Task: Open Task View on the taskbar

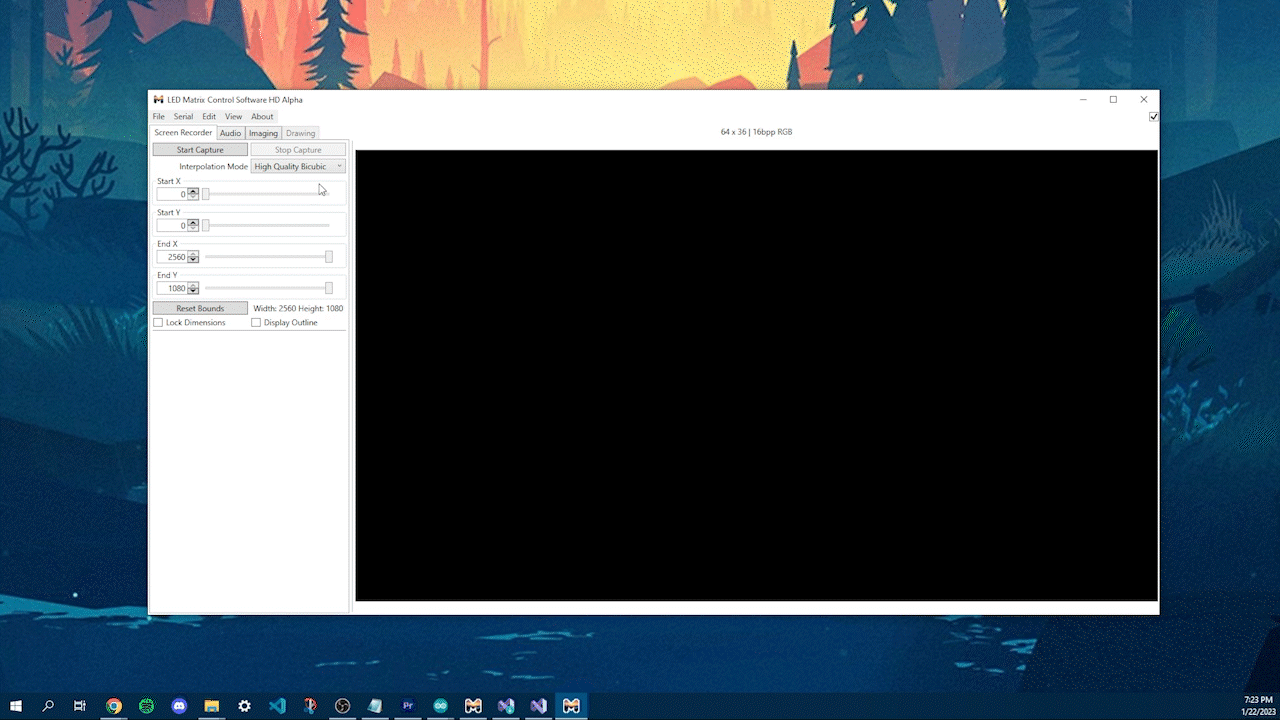Action: [80, 706]
